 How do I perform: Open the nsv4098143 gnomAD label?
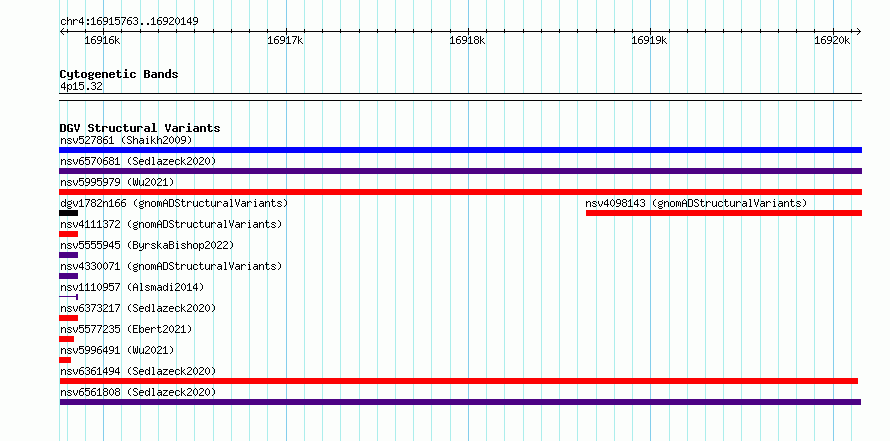pos(696,203)
